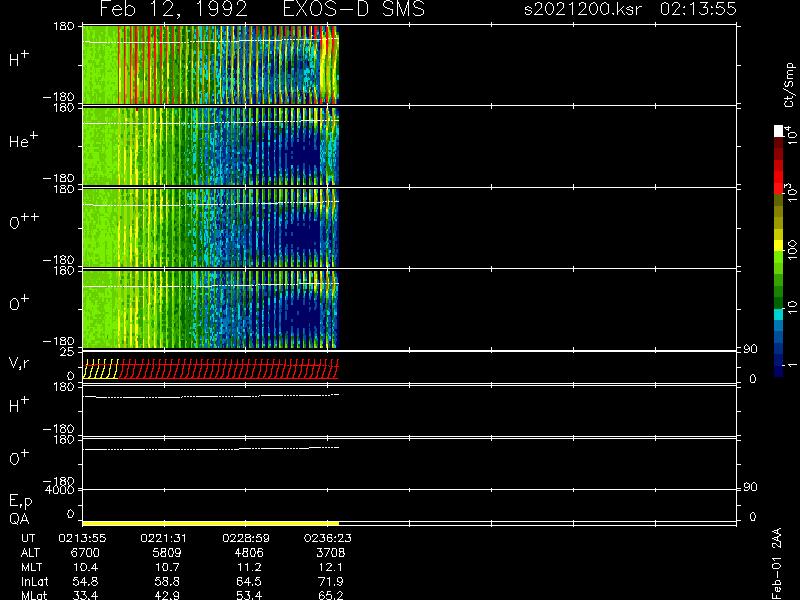Click altitude value '5809'

[167, 553]
